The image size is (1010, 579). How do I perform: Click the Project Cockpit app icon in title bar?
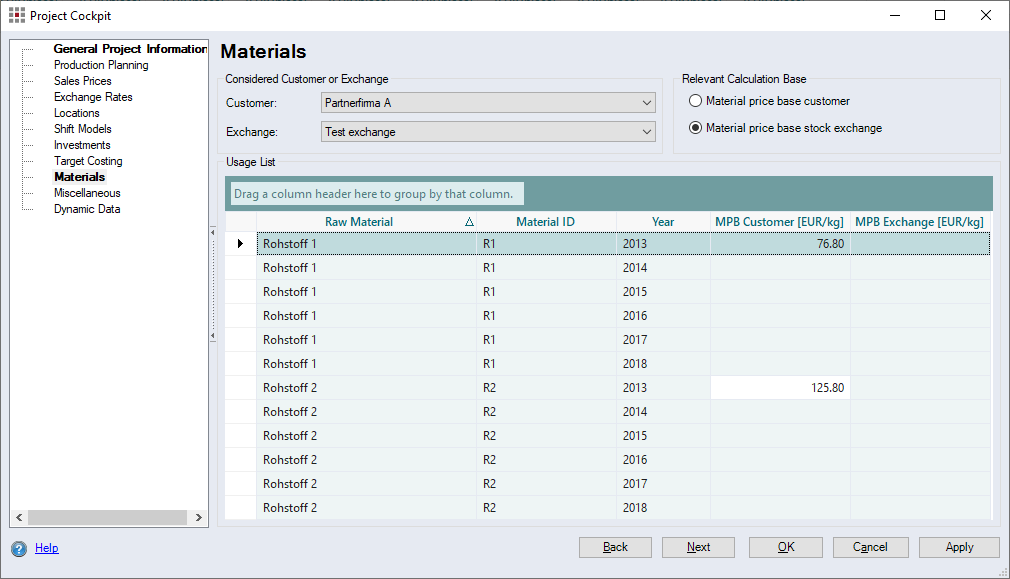16,15
